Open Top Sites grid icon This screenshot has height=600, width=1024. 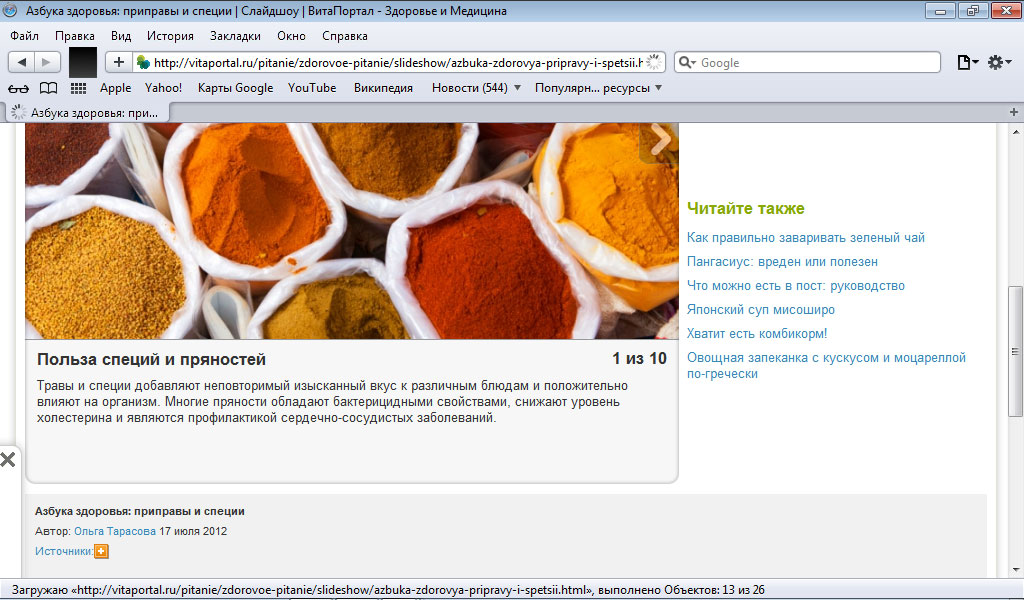78,88
